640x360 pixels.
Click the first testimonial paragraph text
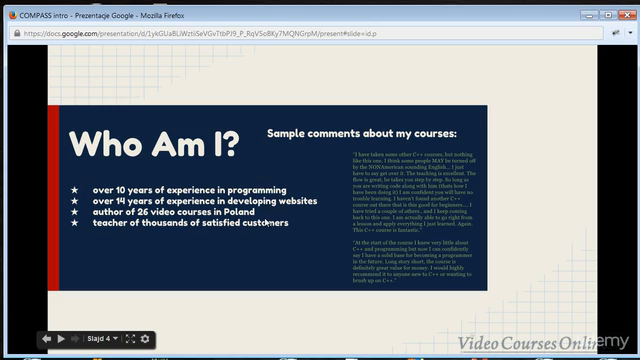point(414,192)
